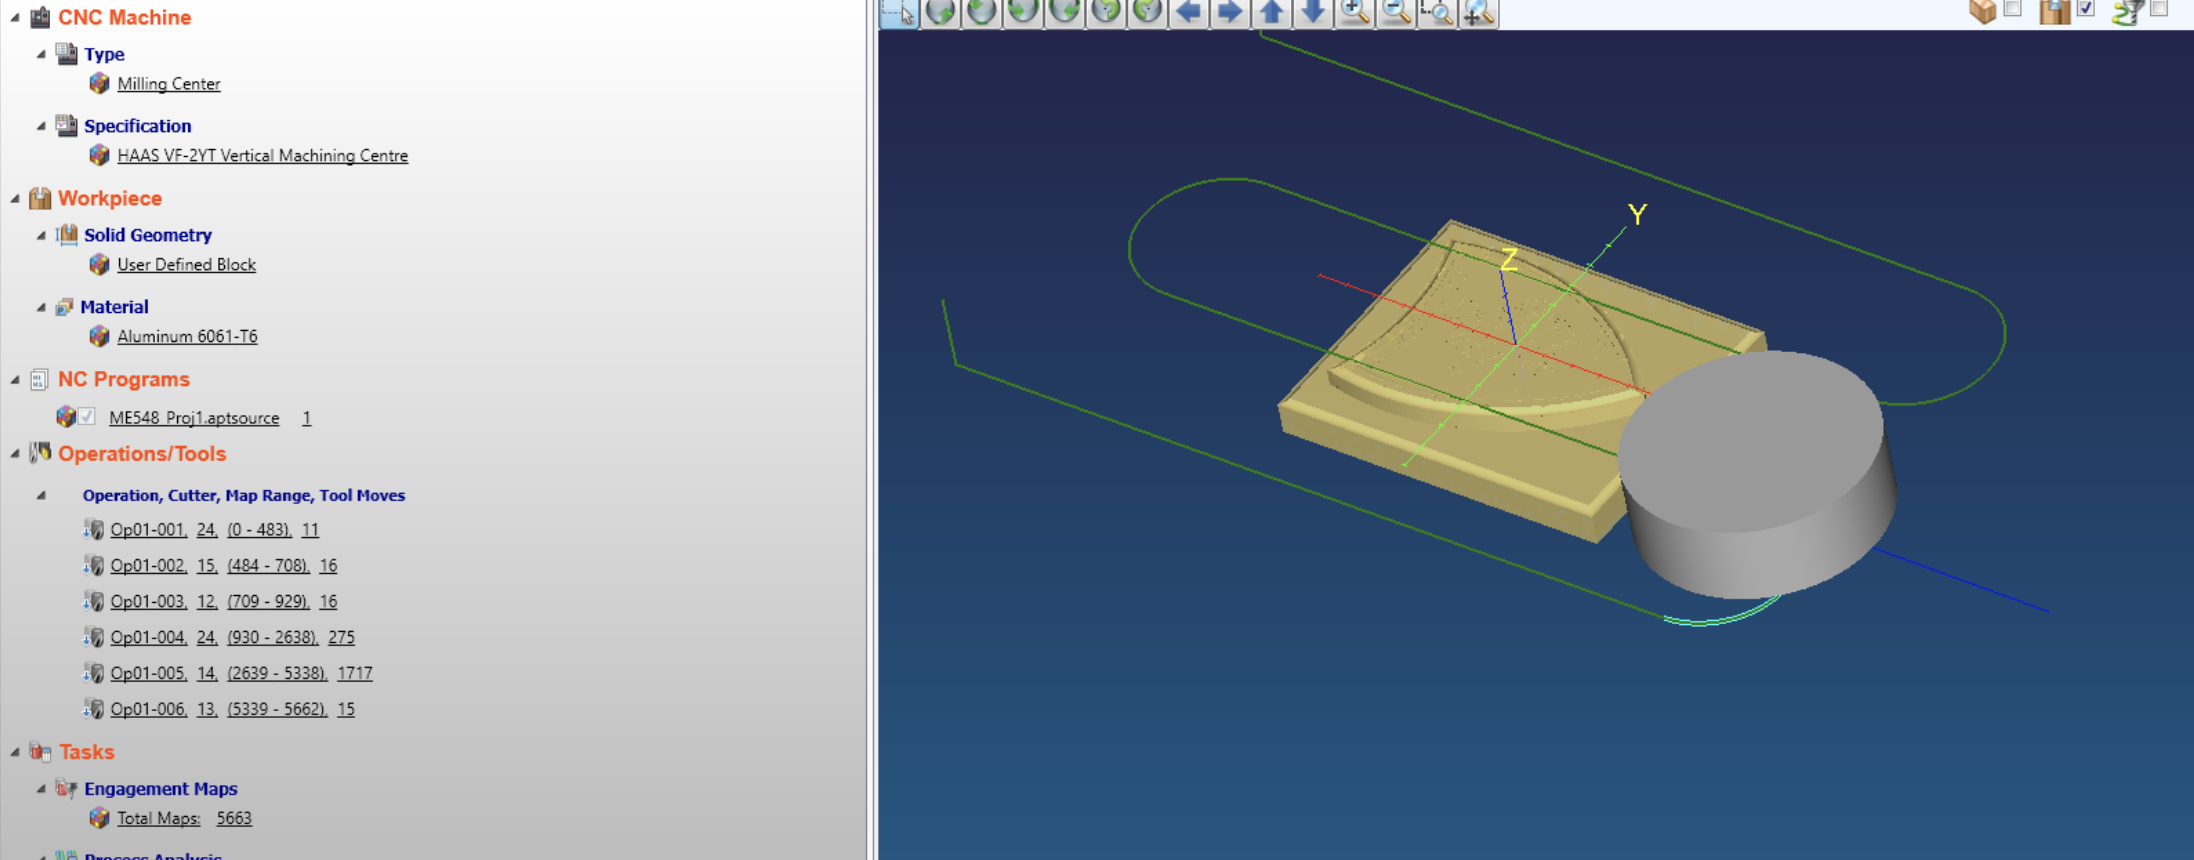
Task: Open the Aluminum 6061-T6 material link
Action: [x=187, y=337]
